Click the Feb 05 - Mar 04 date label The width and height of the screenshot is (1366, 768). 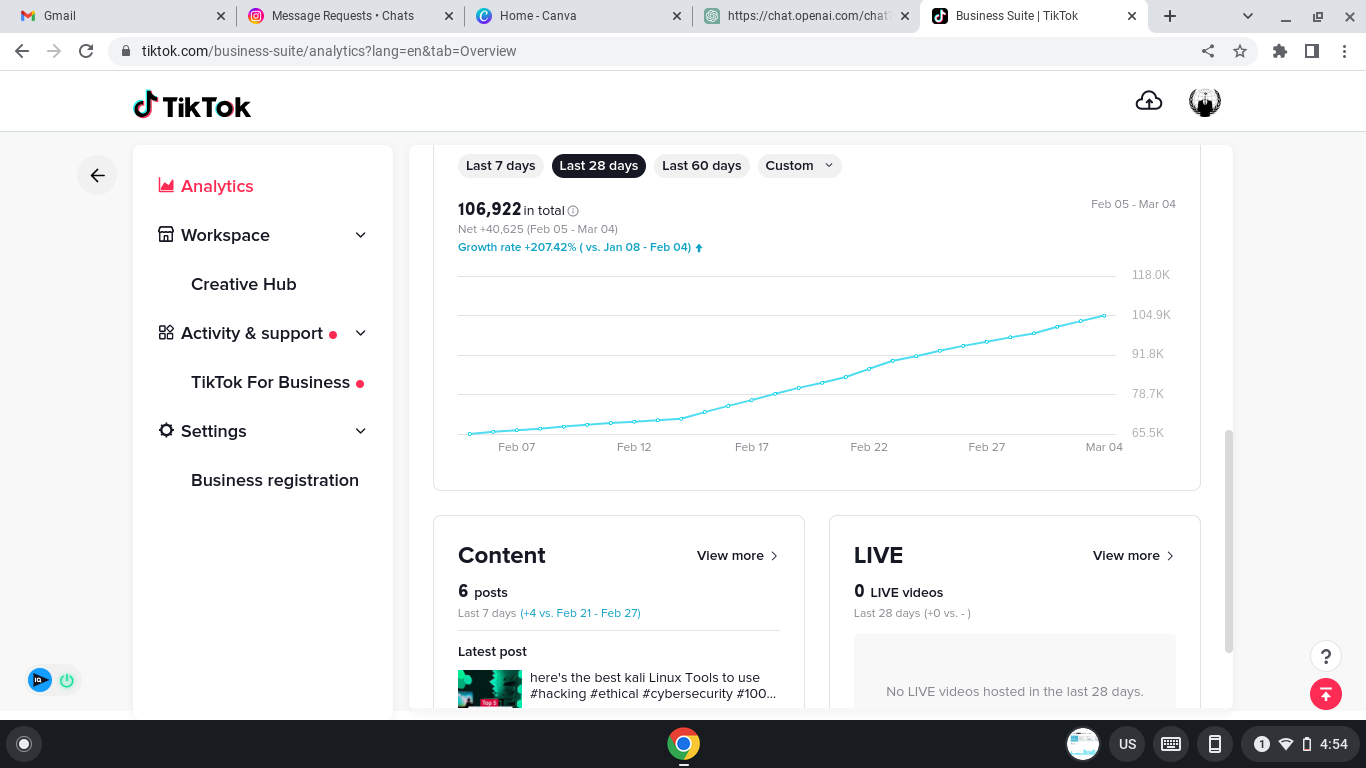1133,204
